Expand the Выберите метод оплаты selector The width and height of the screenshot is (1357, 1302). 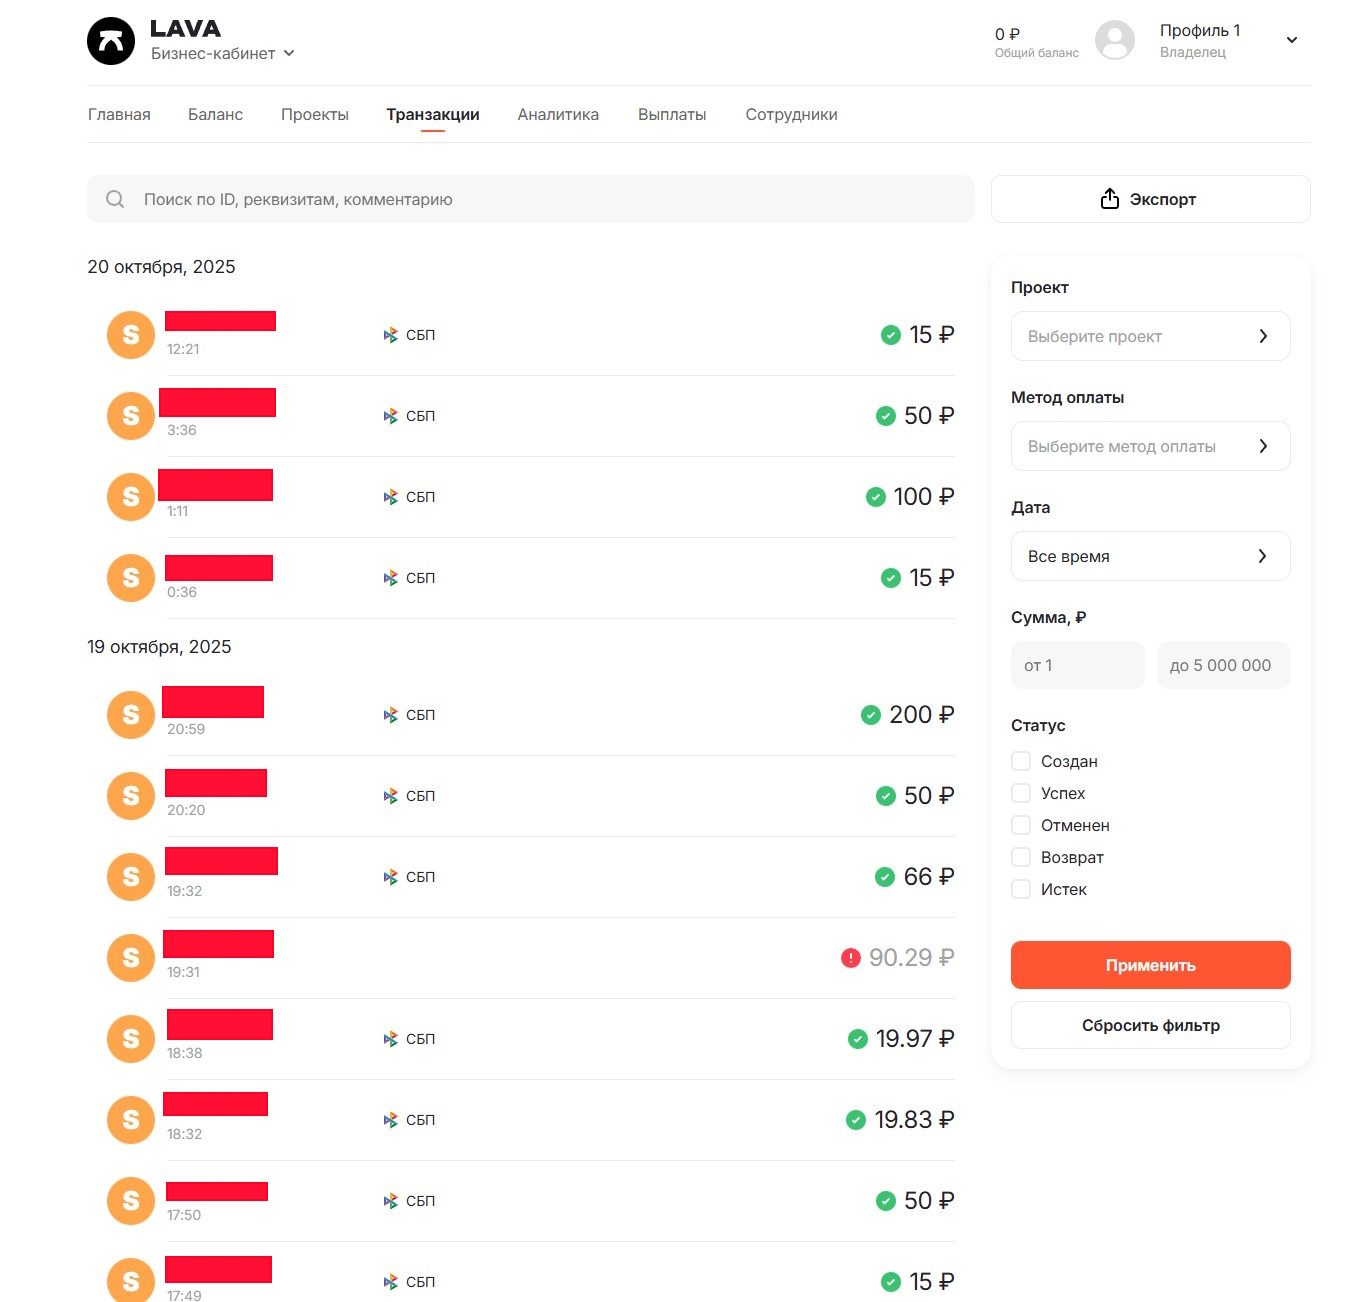(x=1150, y=446)
